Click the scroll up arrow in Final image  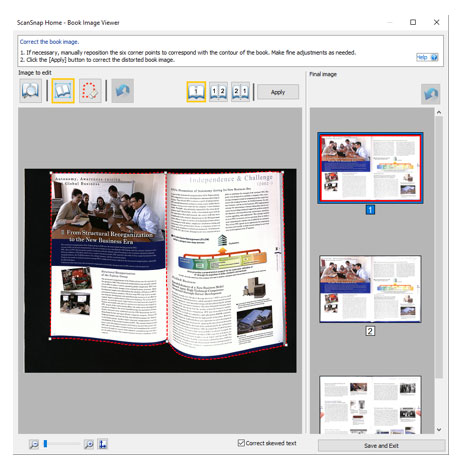439,112
